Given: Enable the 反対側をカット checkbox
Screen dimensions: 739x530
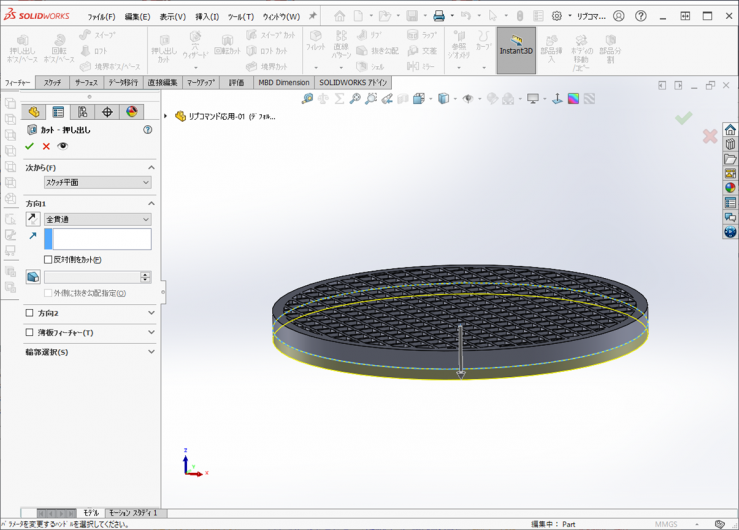Looking at the screenshot, I should point(48,260).
